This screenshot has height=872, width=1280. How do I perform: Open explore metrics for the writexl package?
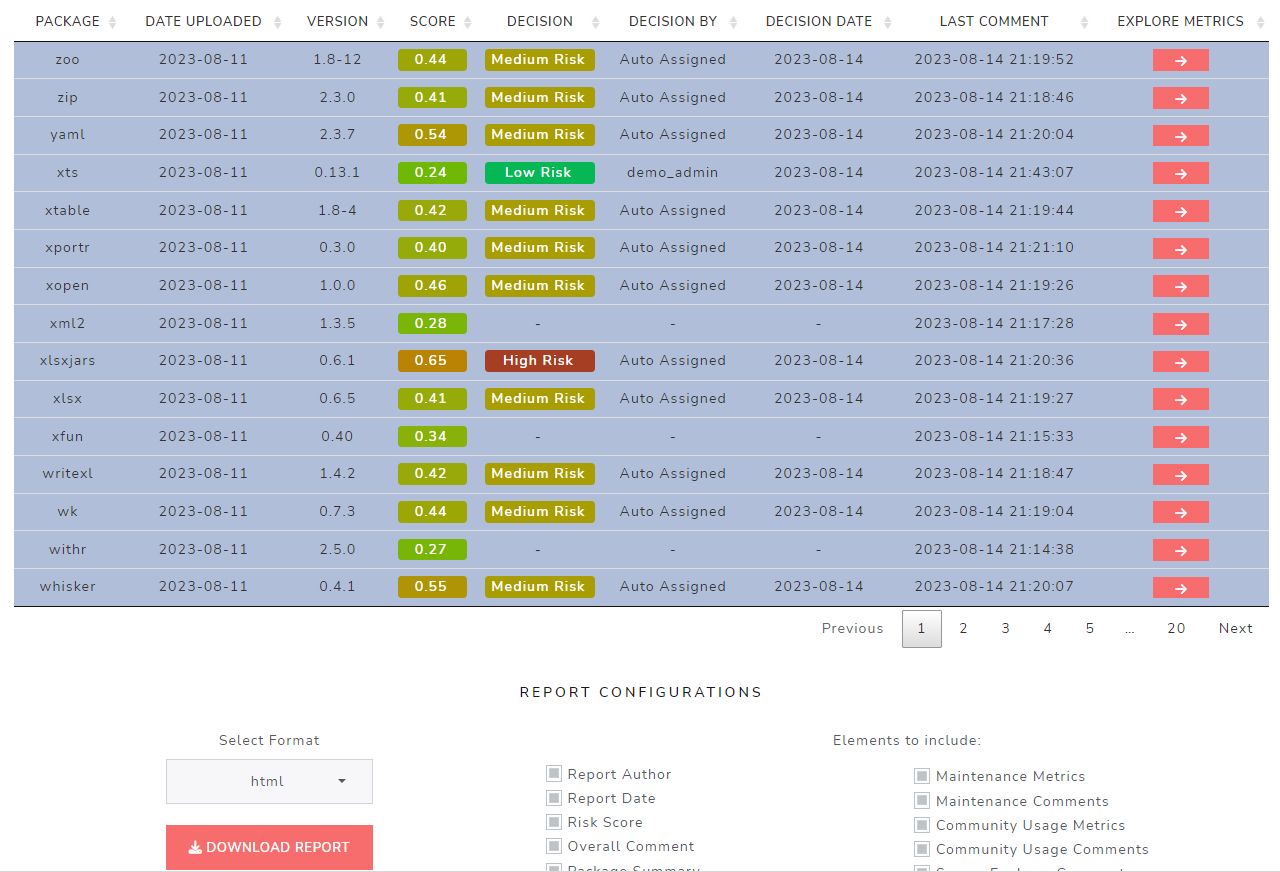pyautogui.click(x=1180, y=474)
